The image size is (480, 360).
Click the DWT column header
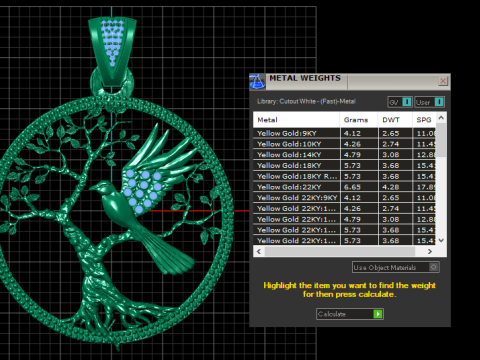pyautogui.click(x=395, y=120)
